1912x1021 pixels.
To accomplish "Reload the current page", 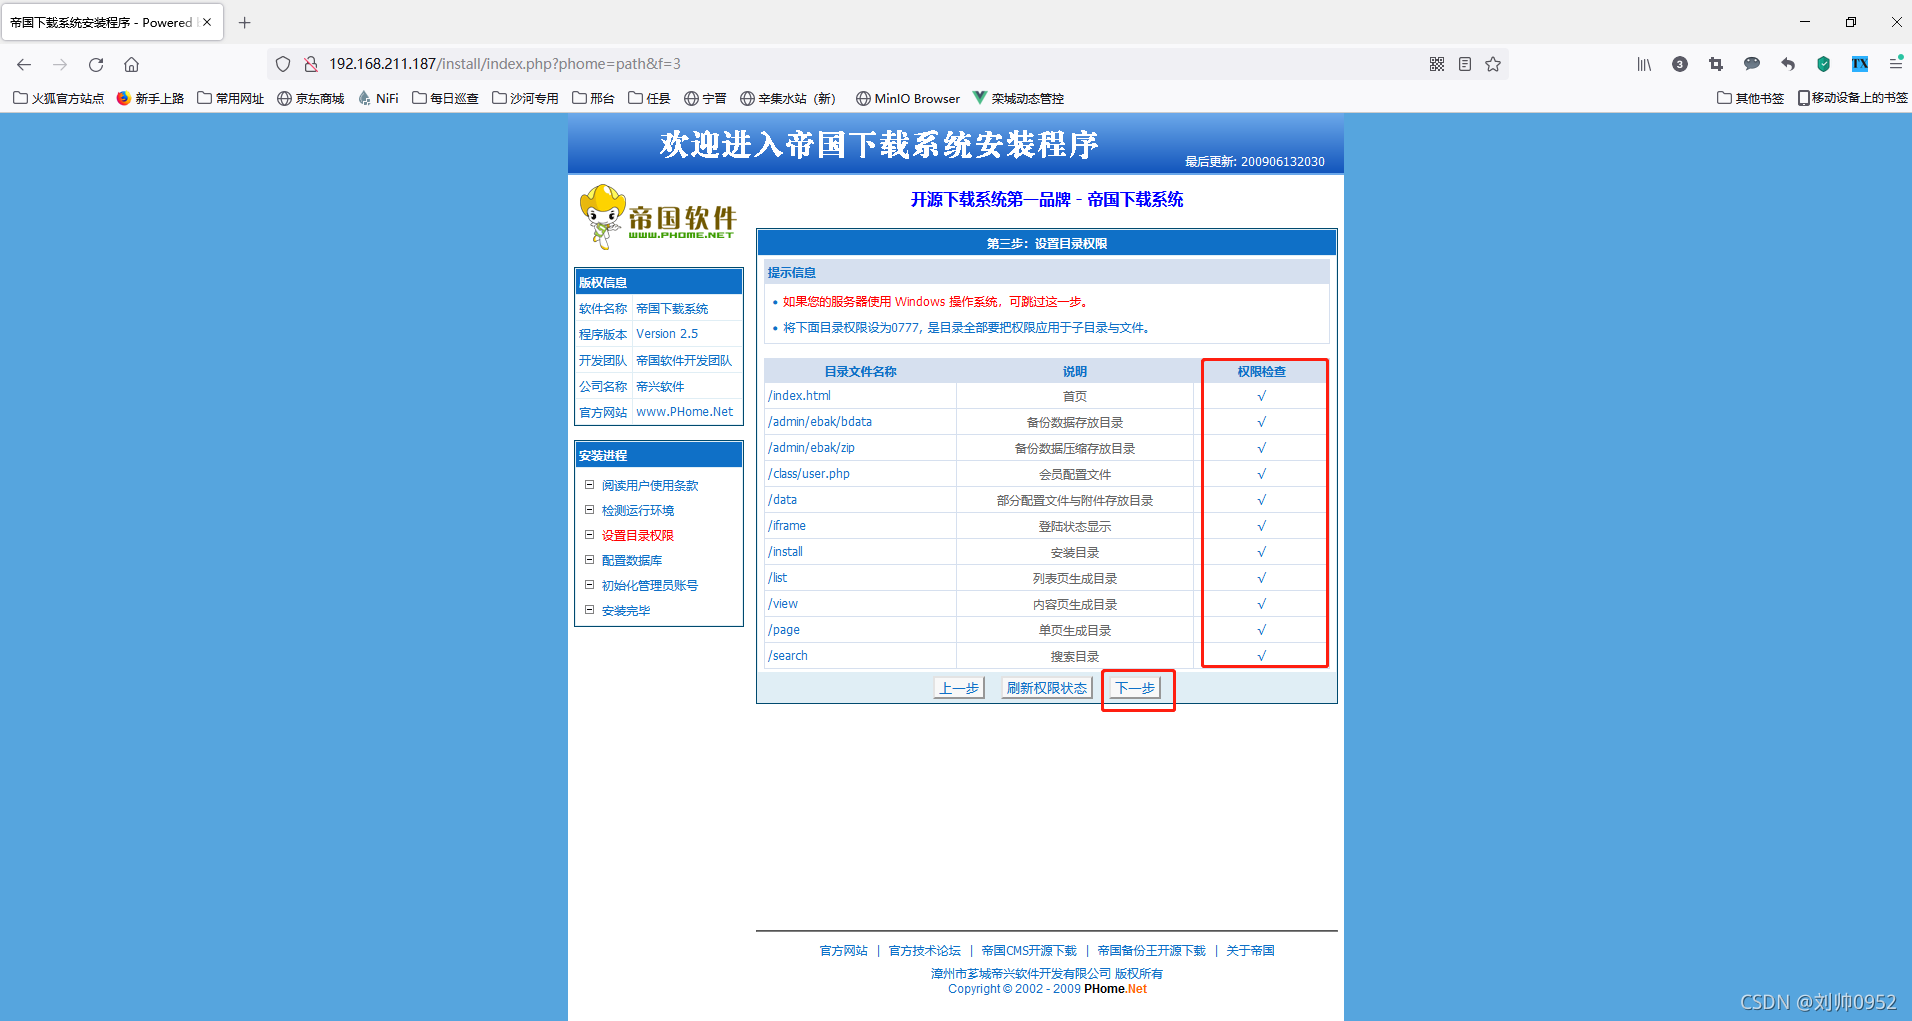I will coord(96,64).
